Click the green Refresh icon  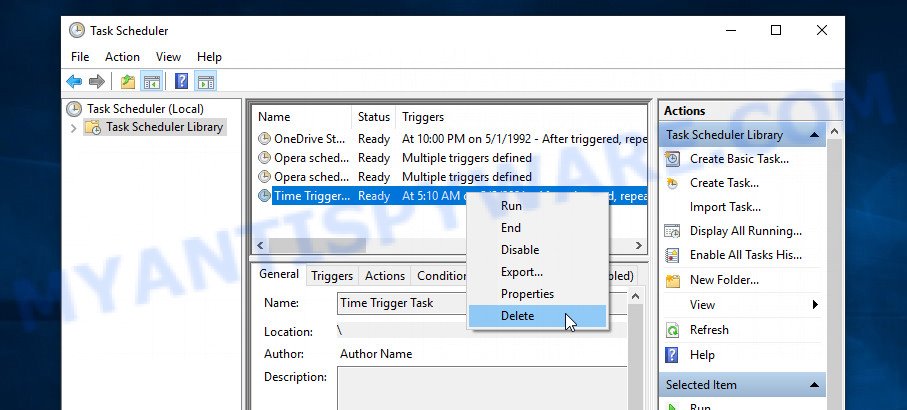(x=672, y=330)
